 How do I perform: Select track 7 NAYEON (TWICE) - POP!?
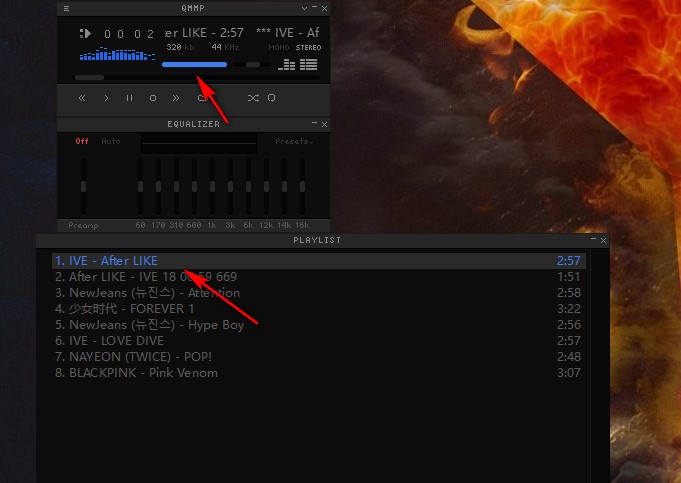coord(319,357)
